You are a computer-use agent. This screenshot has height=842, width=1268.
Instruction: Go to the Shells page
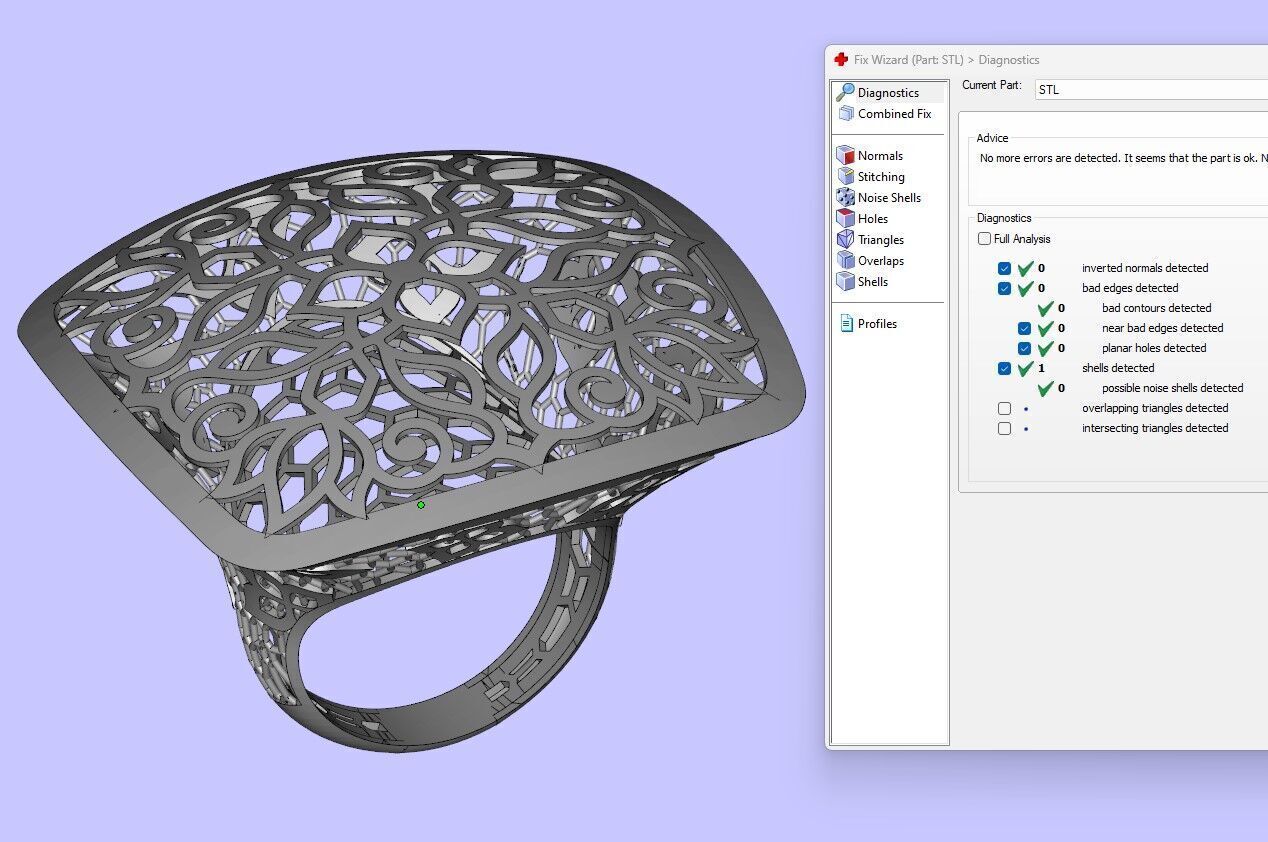[873, 282]
